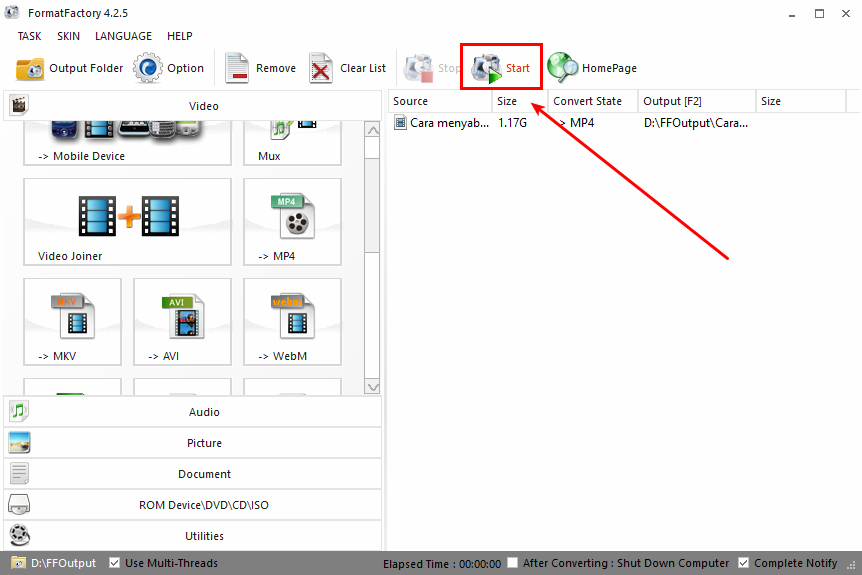
Task: Choose the -> WebM conversion tile
Action: tap(292, 322)
